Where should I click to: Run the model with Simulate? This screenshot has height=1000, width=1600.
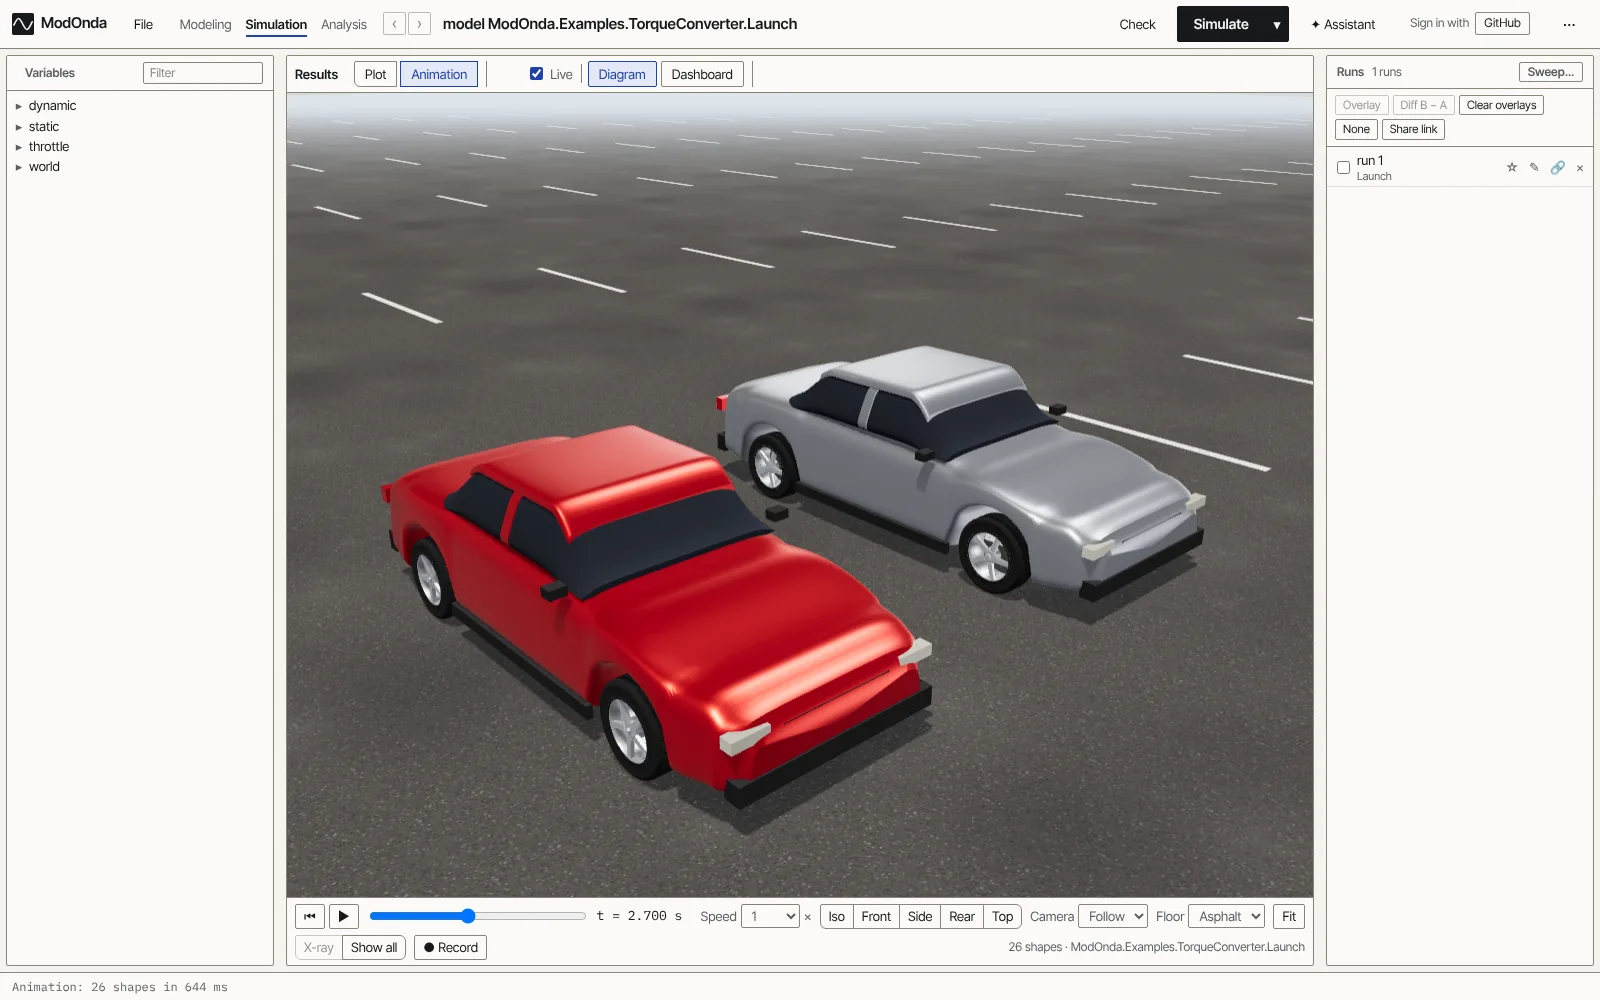click(1221, 24)
